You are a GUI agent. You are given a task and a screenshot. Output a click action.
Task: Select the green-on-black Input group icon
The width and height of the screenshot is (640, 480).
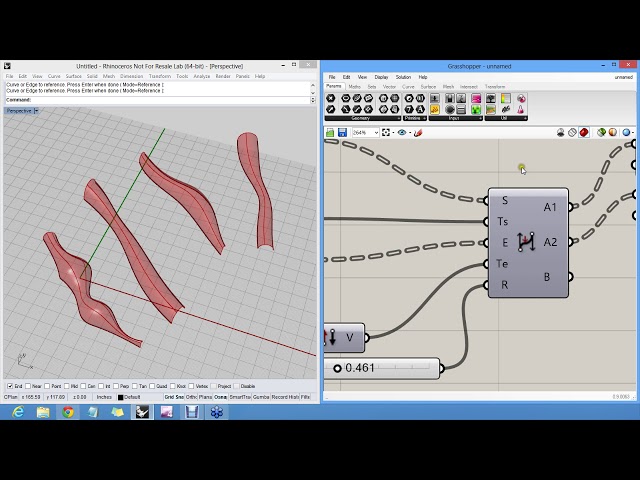[476, 109]
